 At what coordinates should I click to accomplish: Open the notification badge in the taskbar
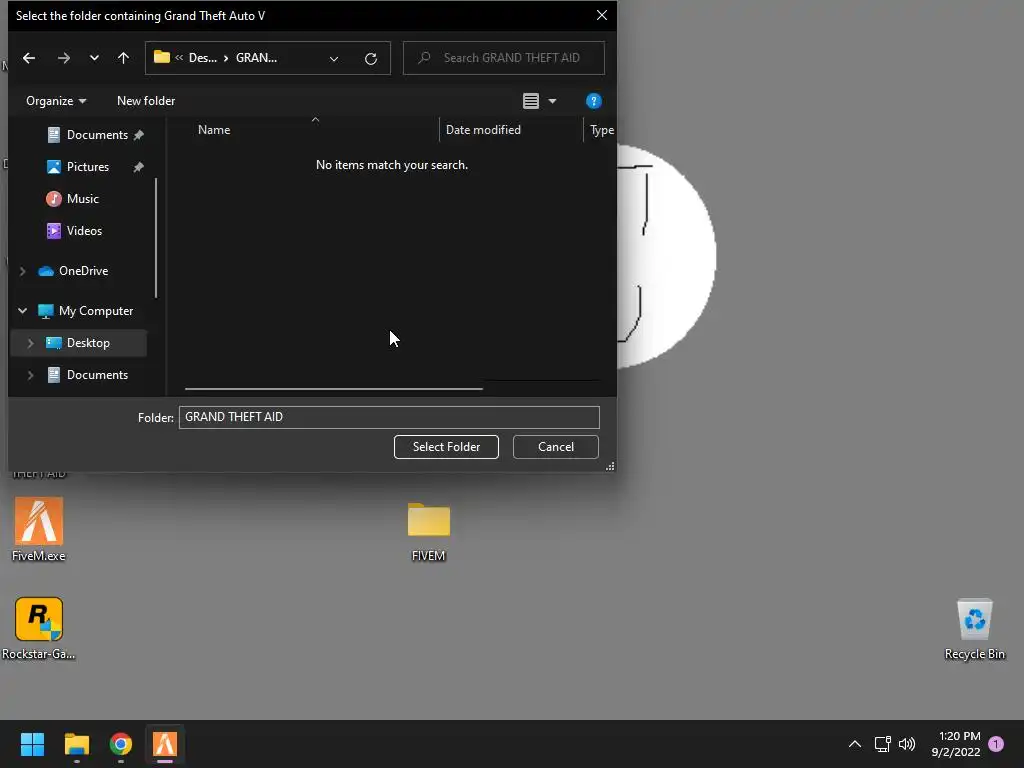pos(996,744)
